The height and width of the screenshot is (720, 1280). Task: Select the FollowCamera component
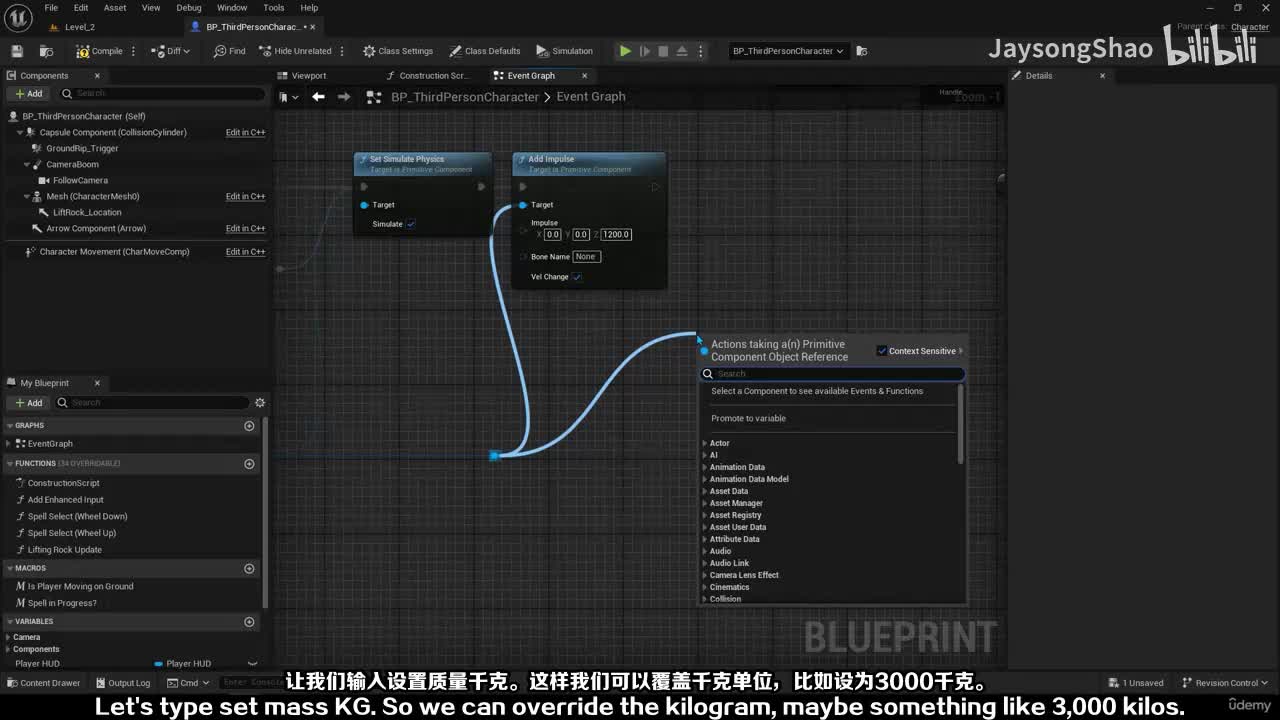coord(80,180)
